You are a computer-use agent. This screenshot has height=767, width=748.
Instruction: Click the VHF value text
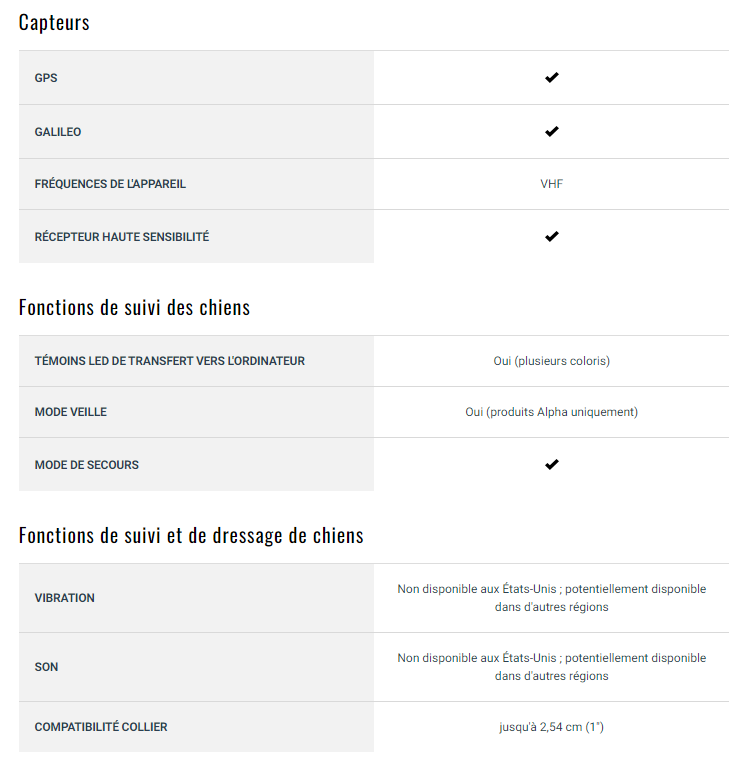coord(551,184)
